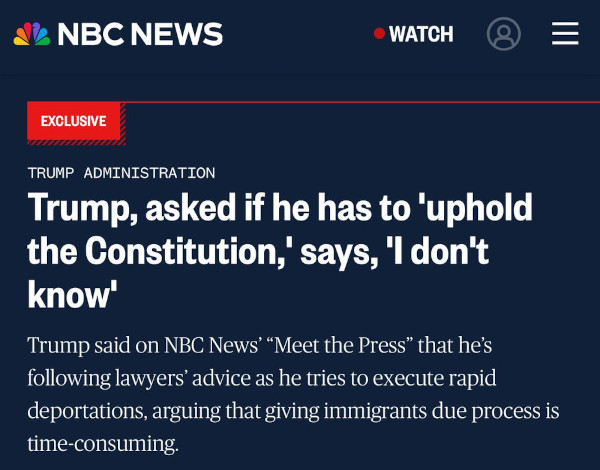
Task: Open the WATCH live stream link
Action: [x=421, y=34]
